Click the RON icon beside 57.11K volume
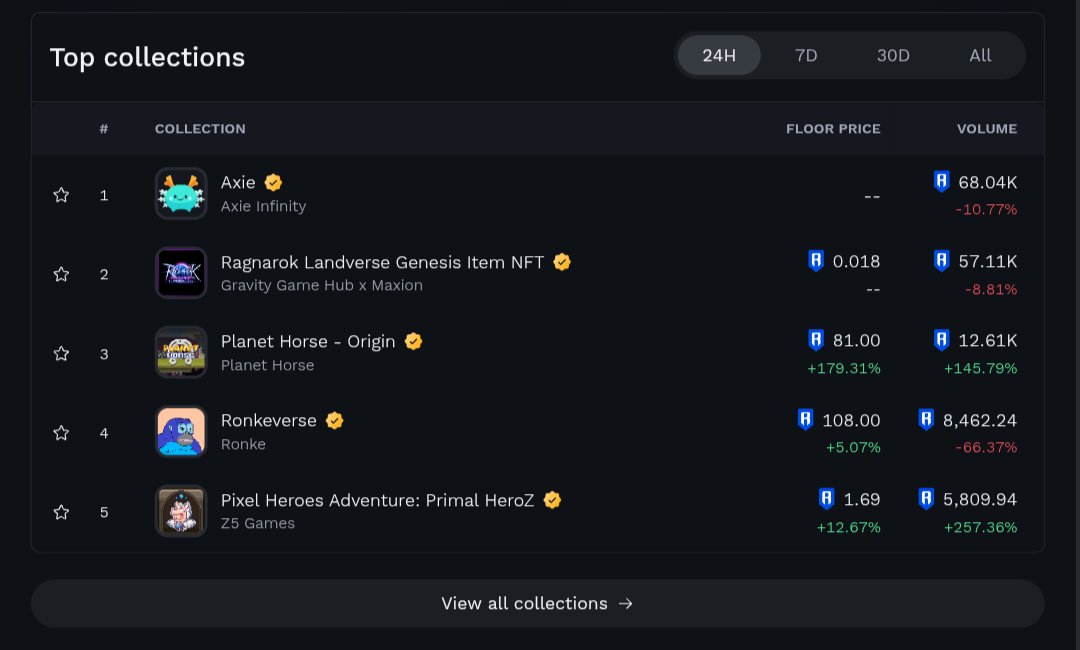The width and height of the screenshot is (1080, 650). coord(942,260)
